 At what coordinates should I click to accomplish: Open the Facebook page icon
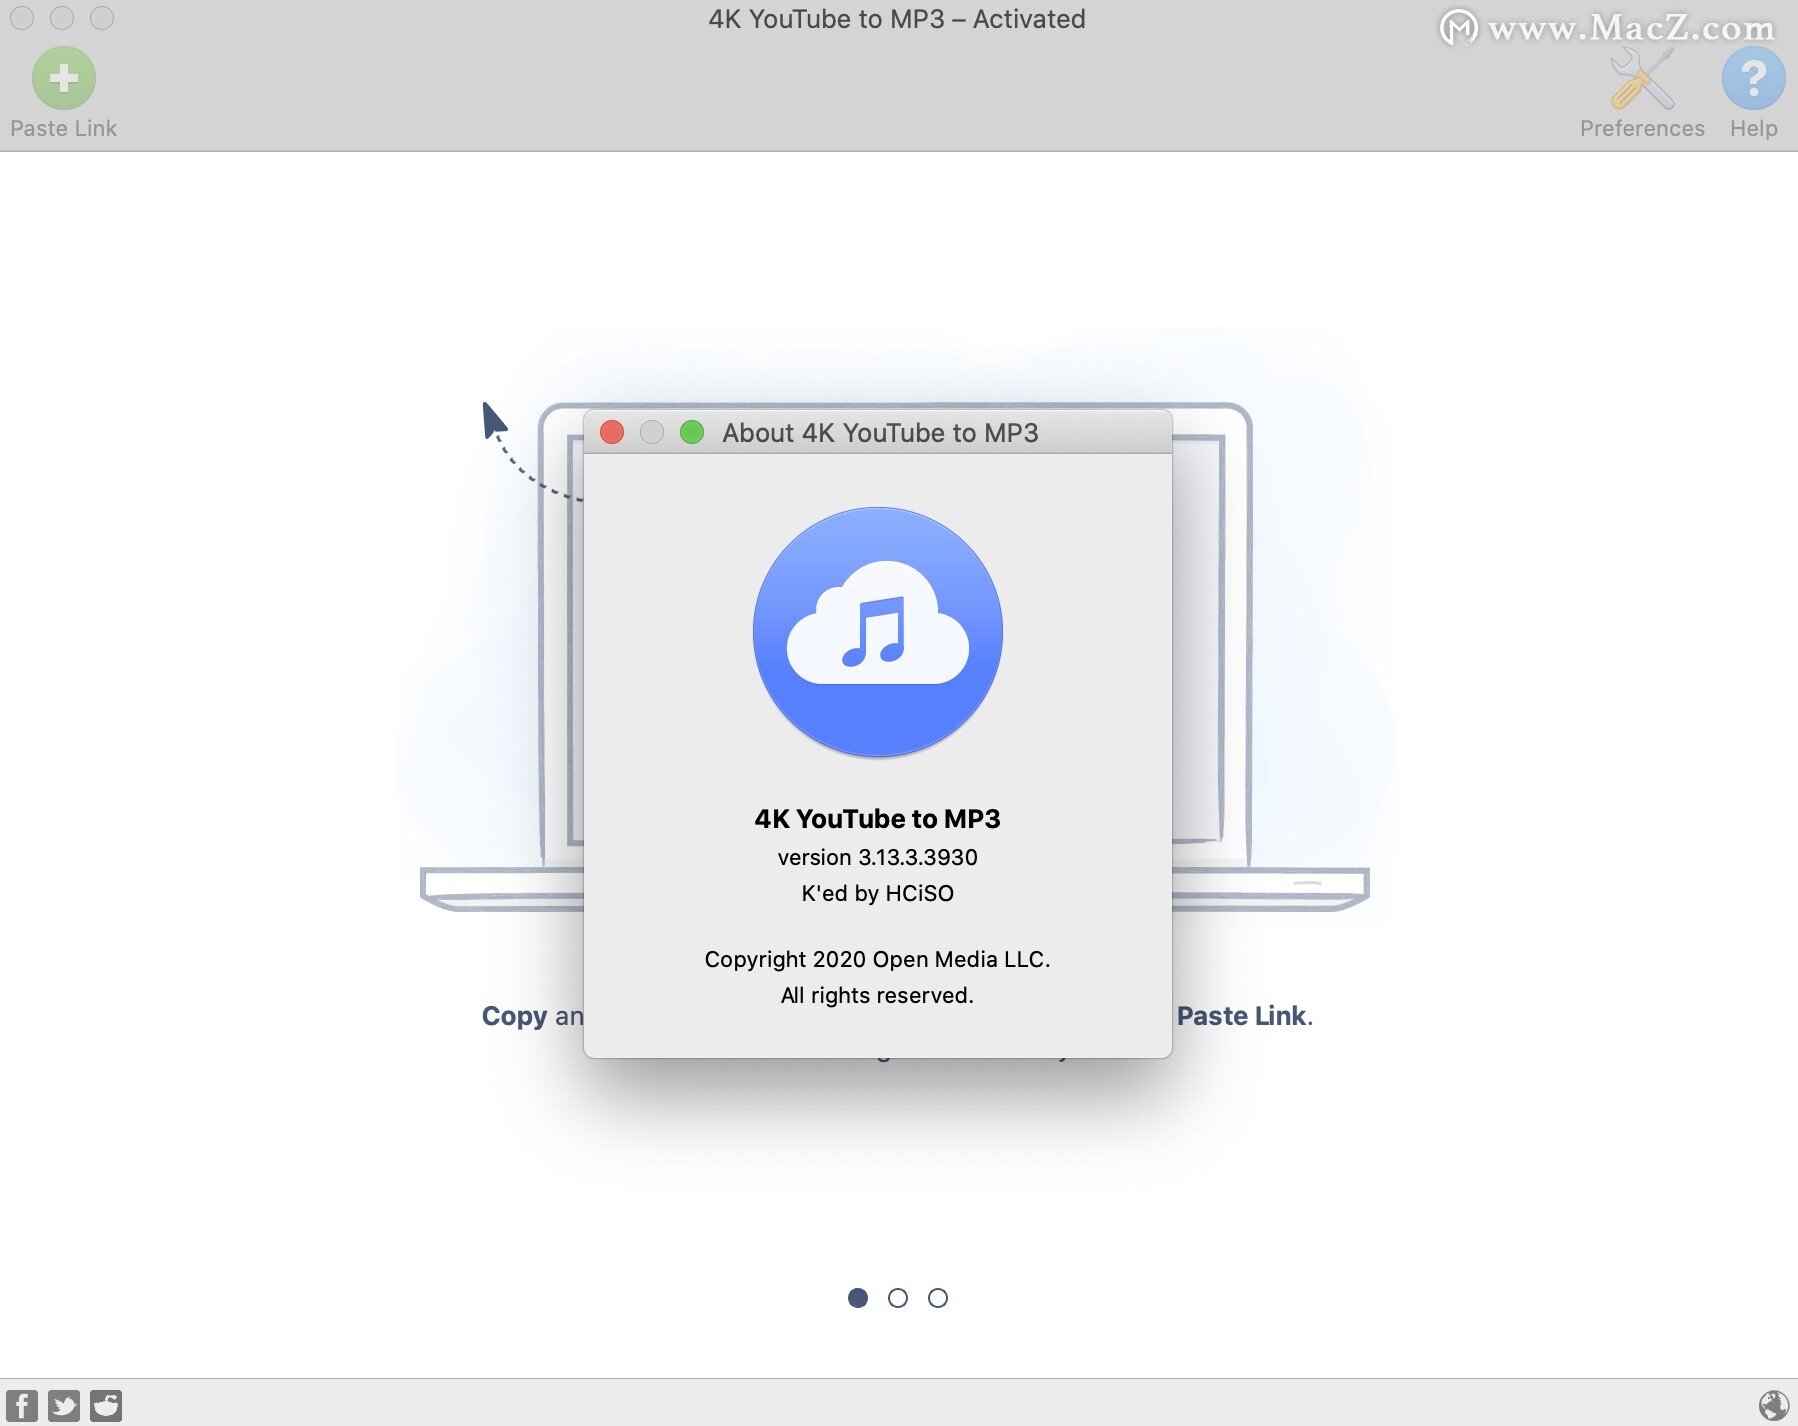pyautogui.click(x=22, y=1405)
